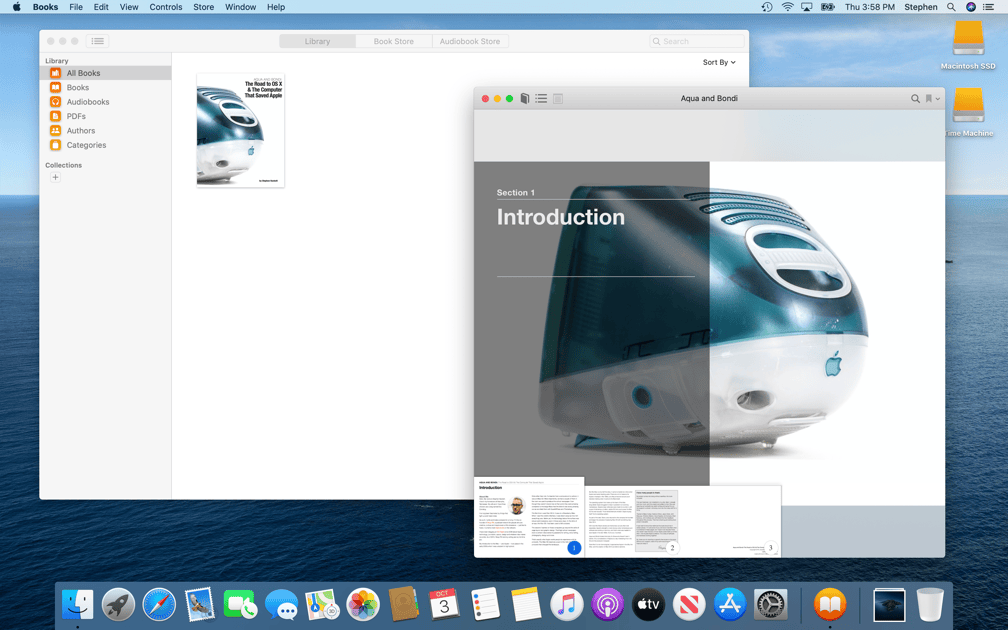Click the Library window search field
The height and width of the screenshot is (630, 1008).
(697, 41)
